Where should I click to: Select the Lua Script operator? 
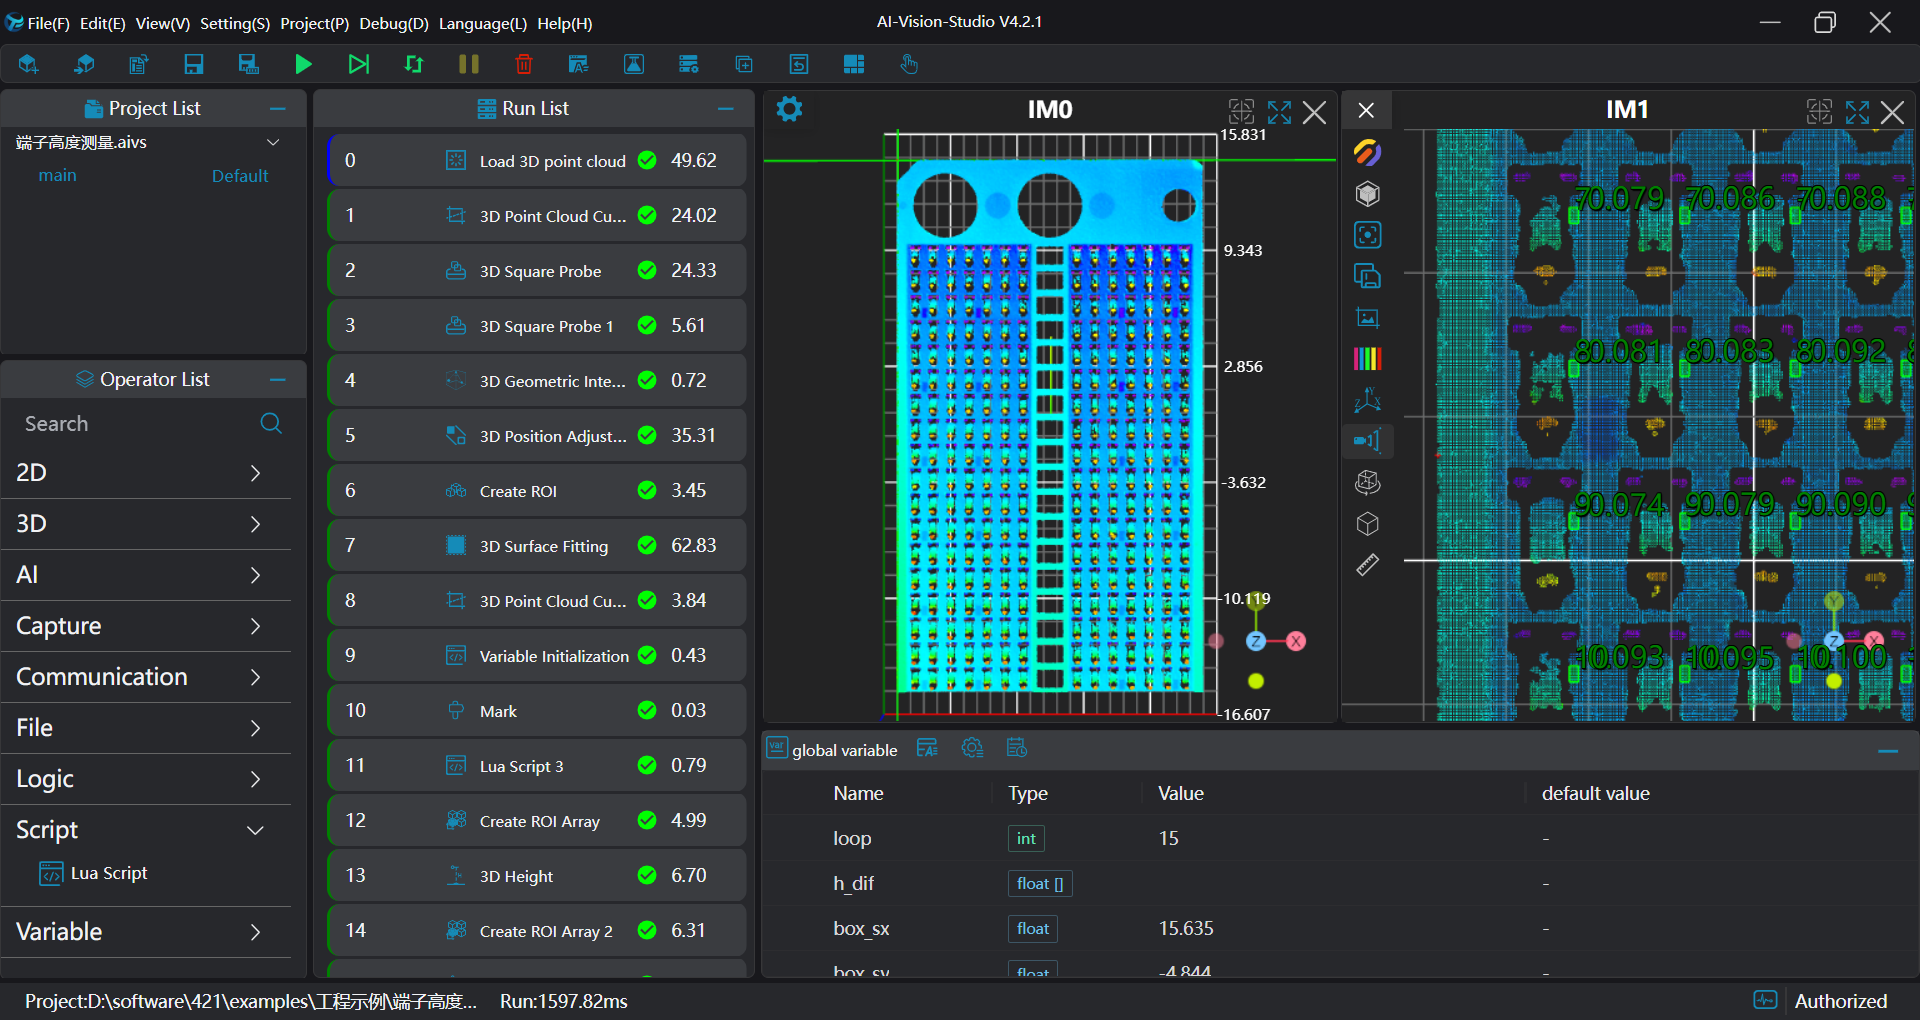(x=108, y=873)
